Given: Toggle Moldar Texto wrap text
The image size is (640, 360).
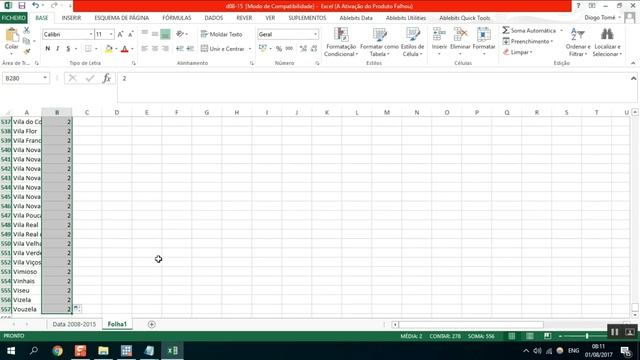Looking at the screenshot, I should [222, 34].
